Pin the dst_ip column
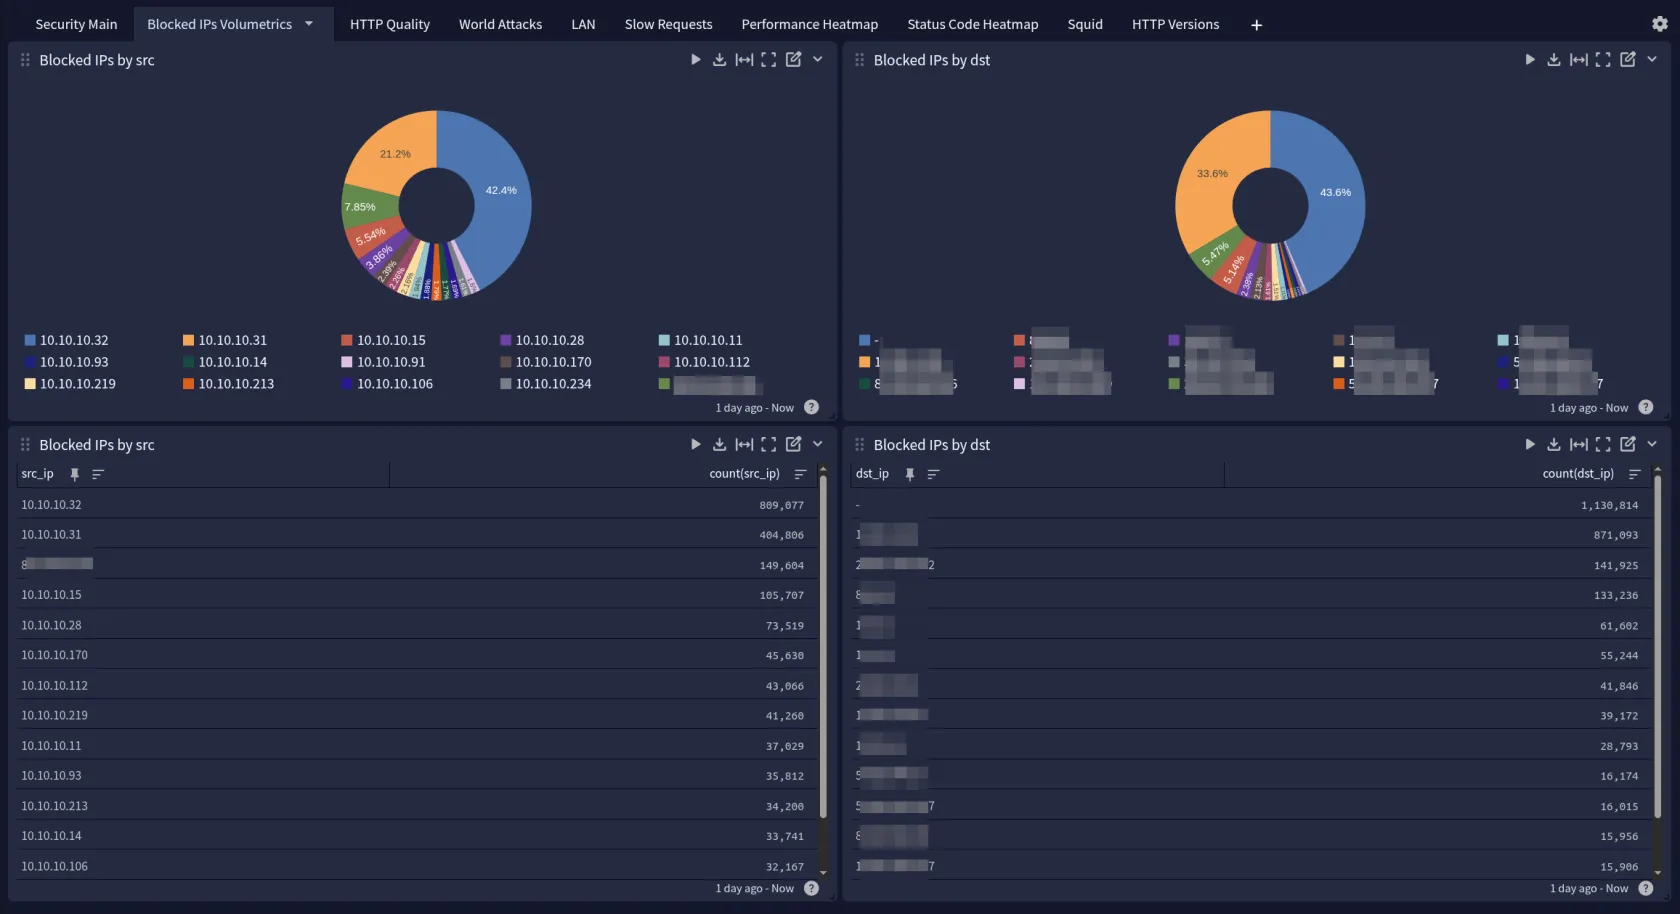The width and height of the screenshot is (1680, 914). tap(909, 474)
